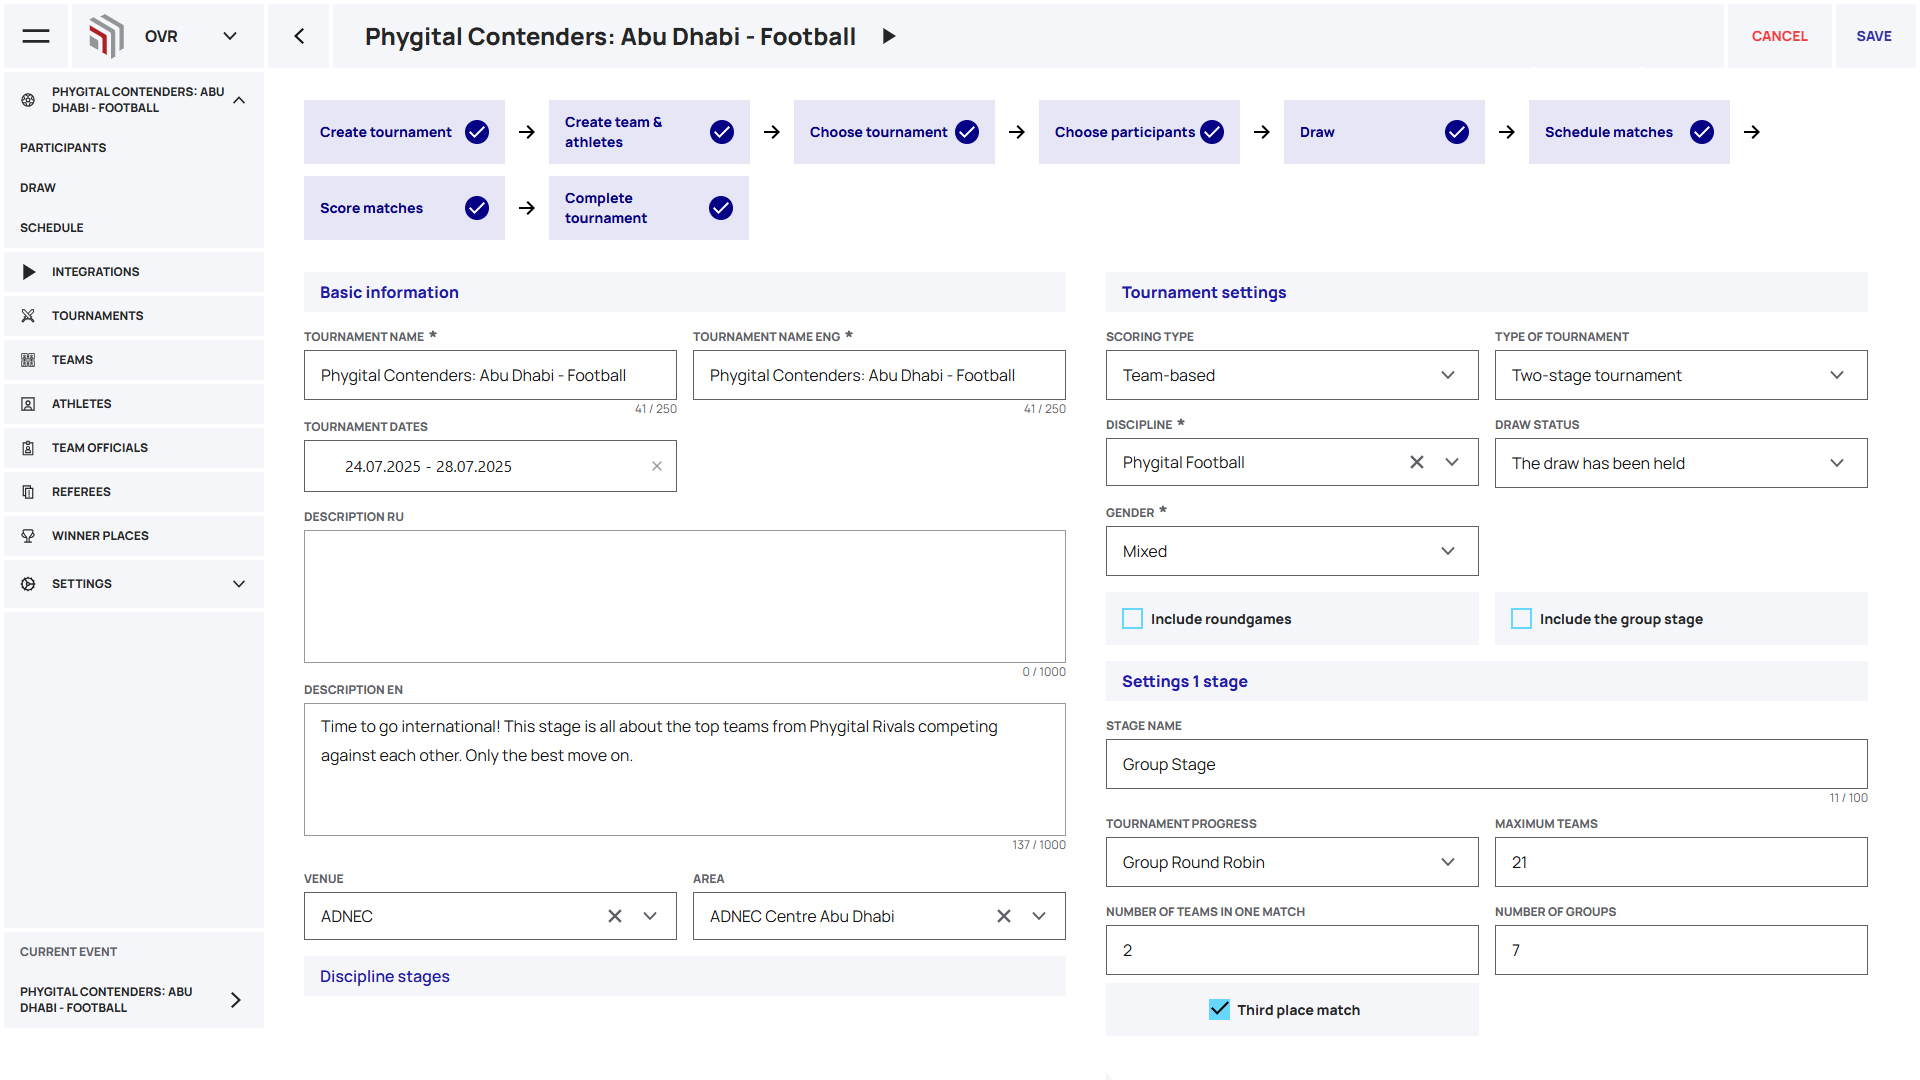This screenshot has height=1080, width=1920.
Task: Go to the Complete tournament step
Action: pyautogui.click(x=649, y=208)
